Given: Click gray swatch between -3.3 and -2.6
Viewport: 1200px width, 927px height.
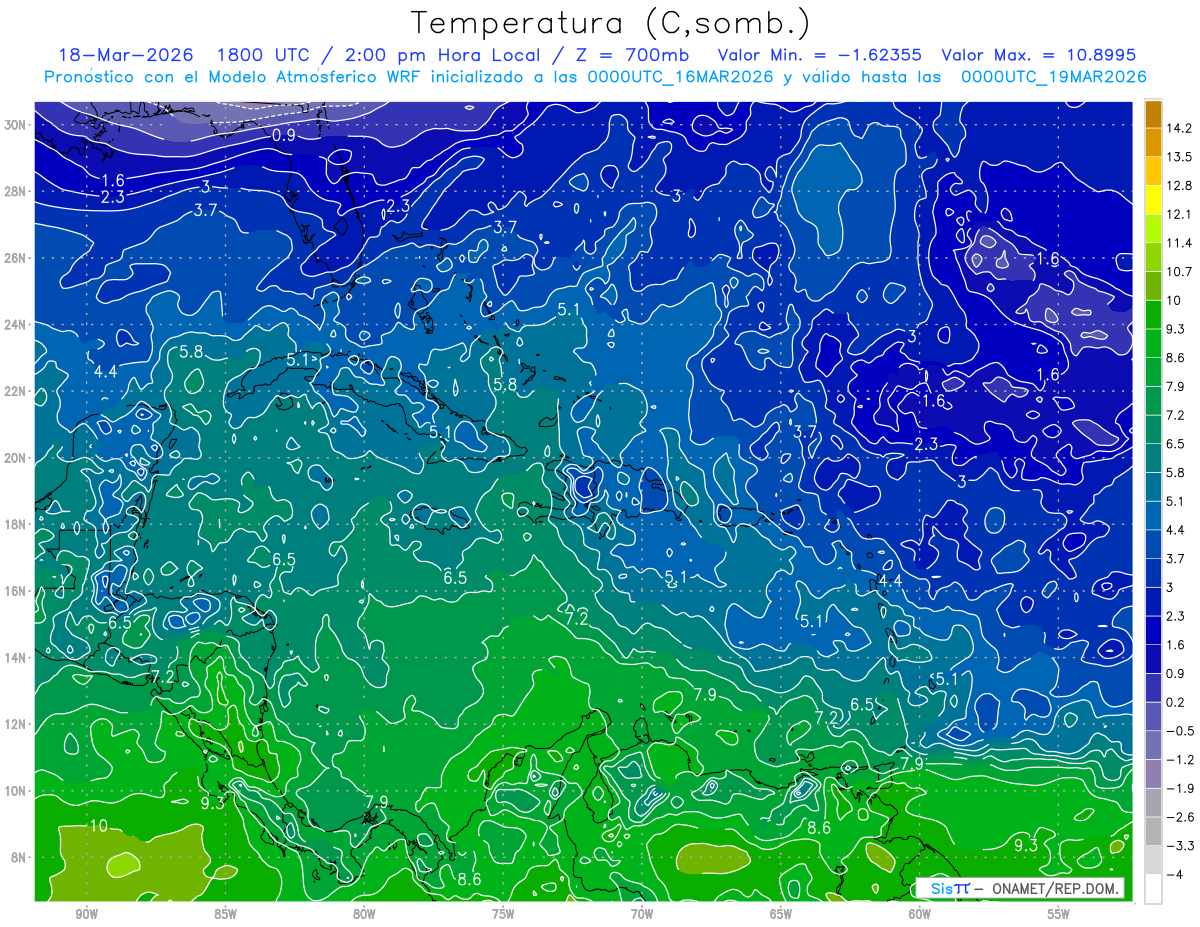Looking at the screenshot, I should tap(1153, 831).
